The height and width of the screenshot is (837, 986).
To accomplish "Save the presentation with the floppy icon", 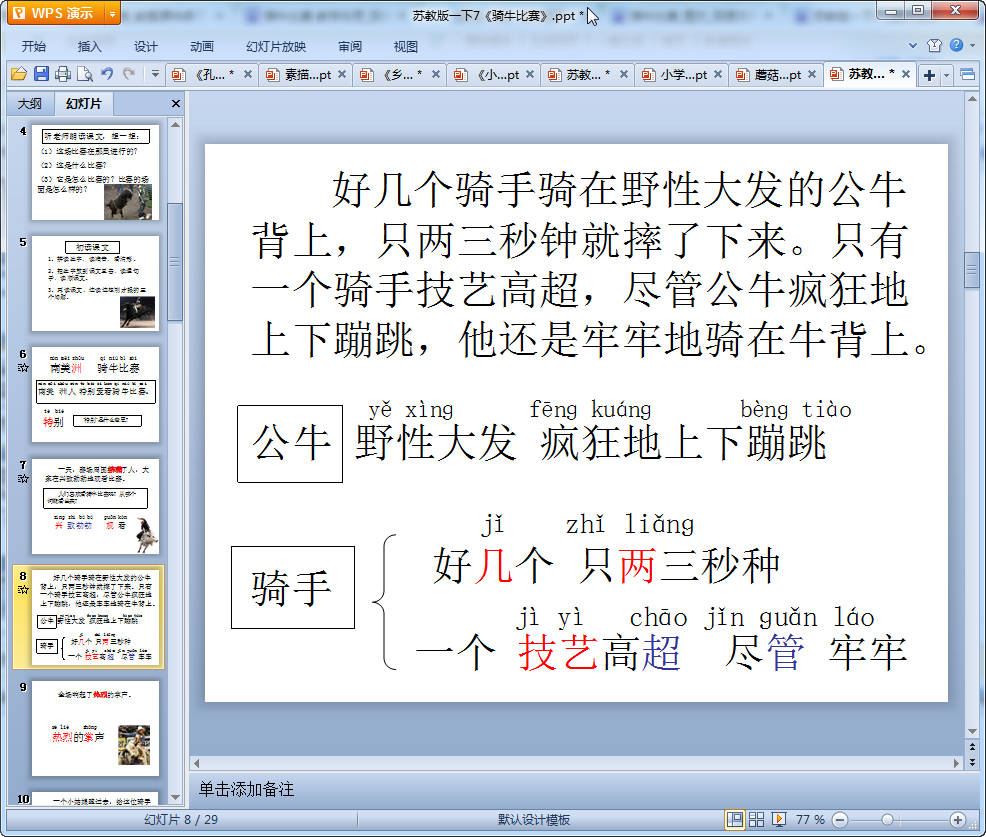I will pos(41,74).
